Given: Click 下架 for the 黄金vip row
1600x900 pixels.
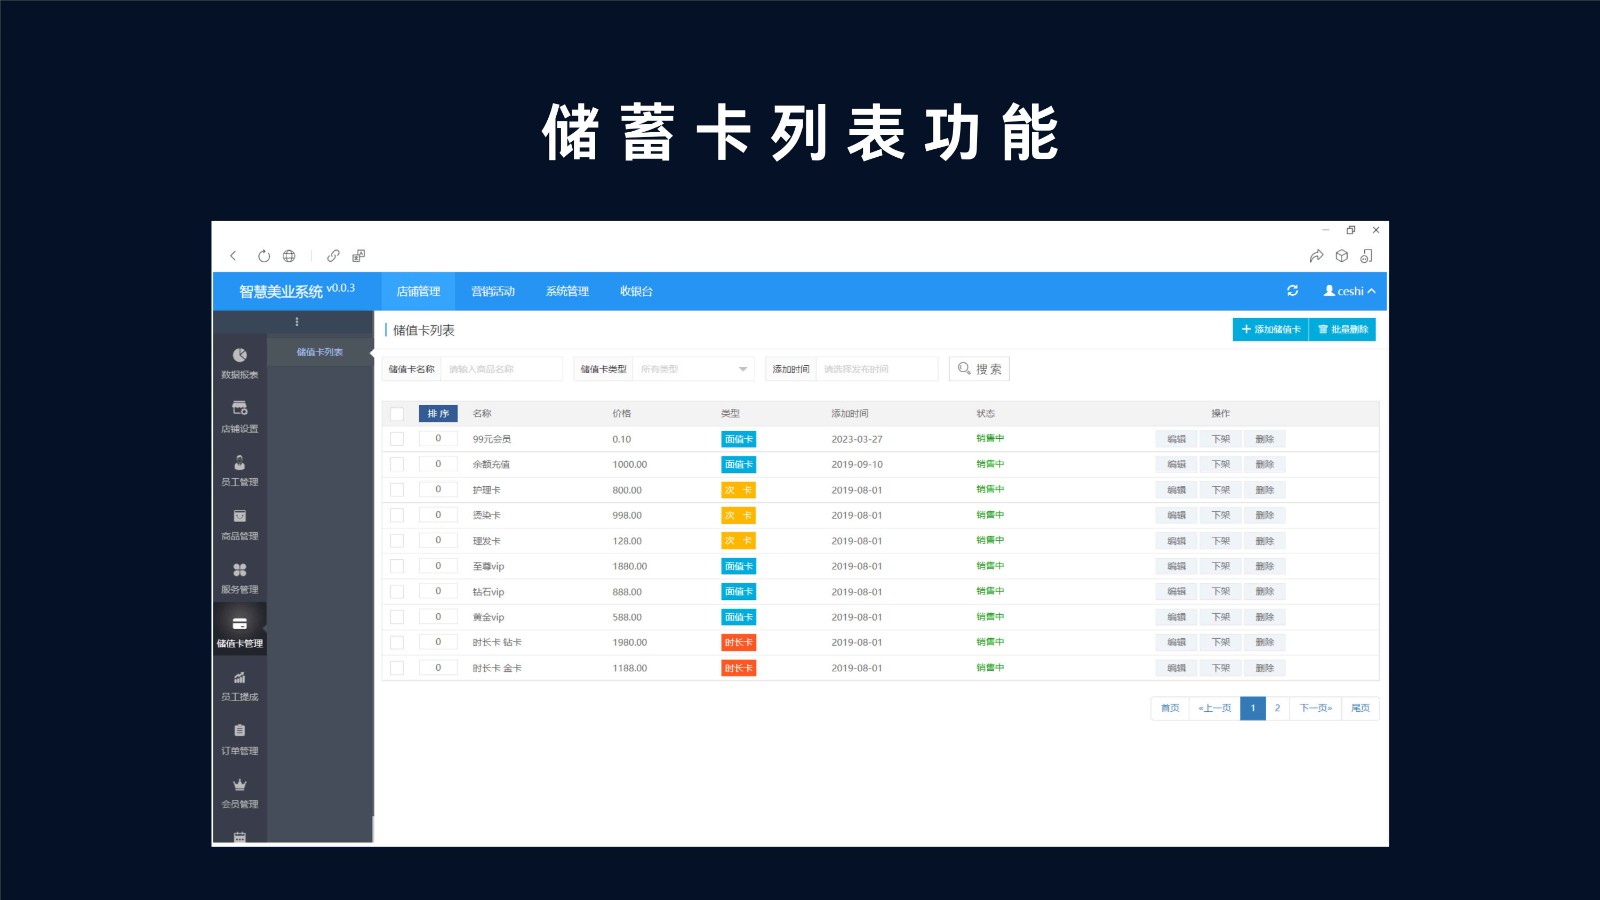Looking at the screenshot, I should (1221, 617).
